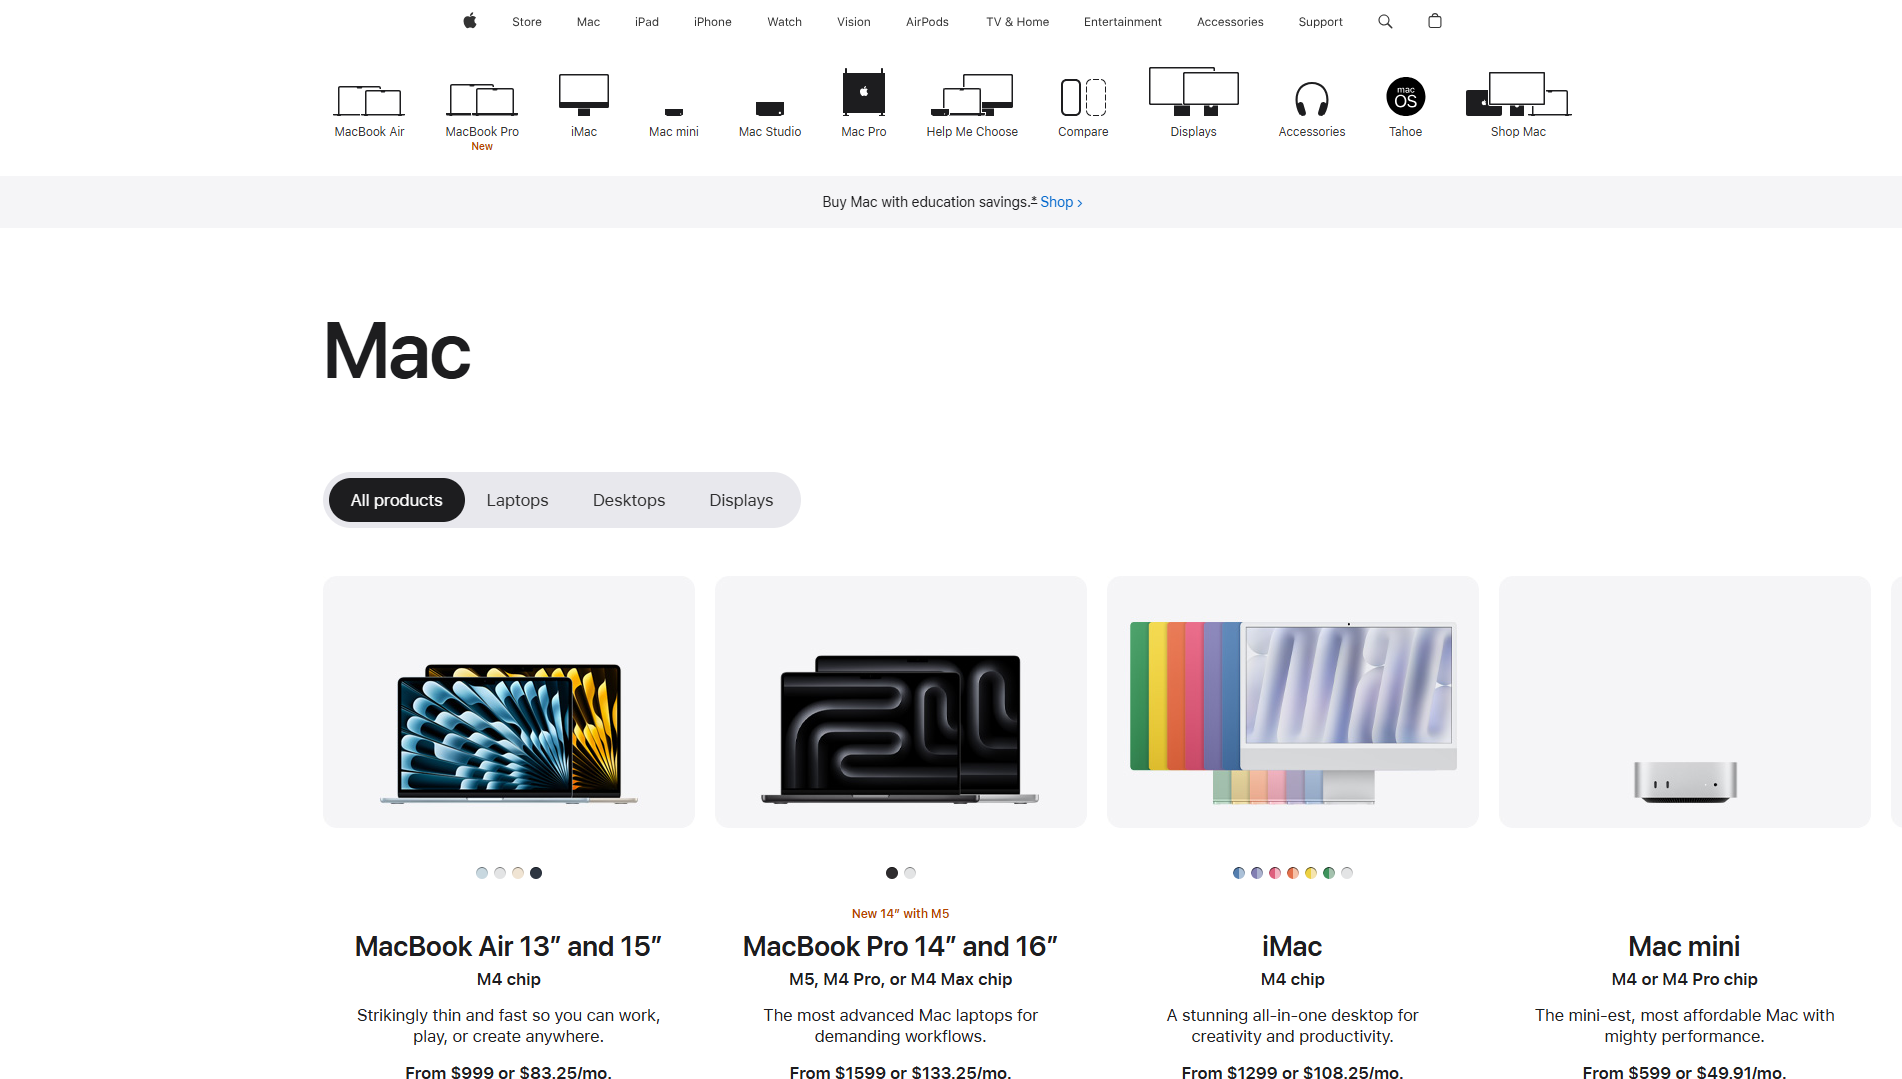
Task: Open the search icon in navigation
Action: point(1385,21)
